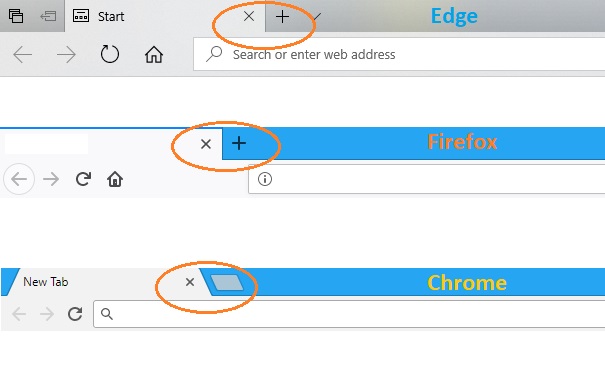Close Chrome's New Tab tab

pos(190,282)
